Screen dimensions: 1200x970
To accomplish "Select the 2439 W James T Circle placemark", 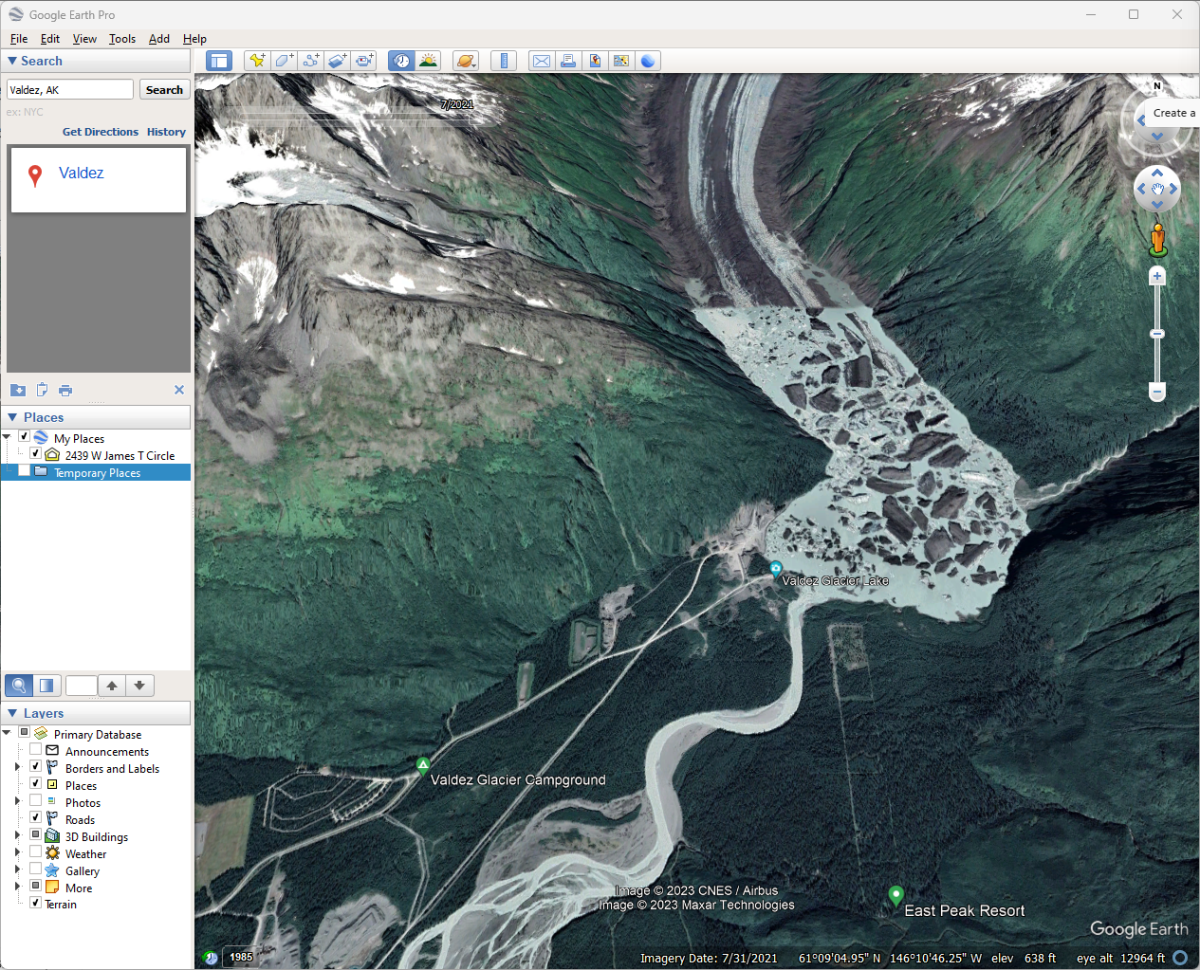I will point(120,456).
